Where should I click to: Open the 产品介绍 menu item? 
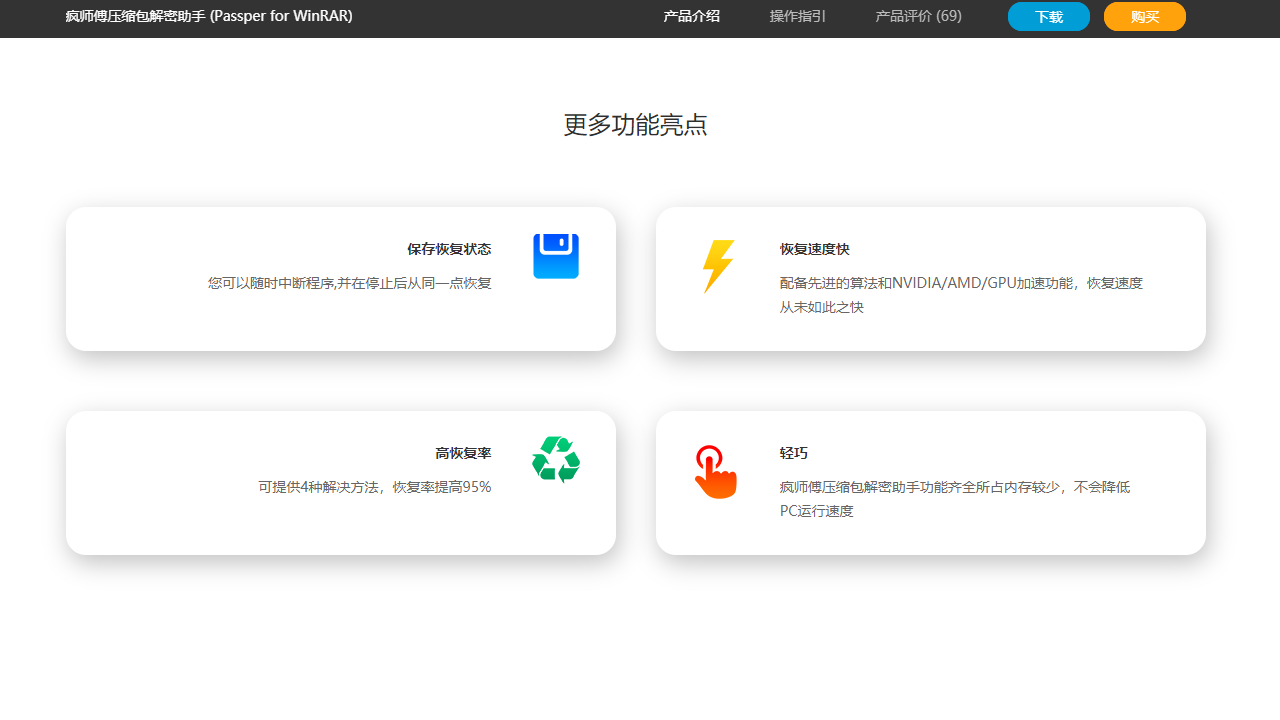[691, 16]
